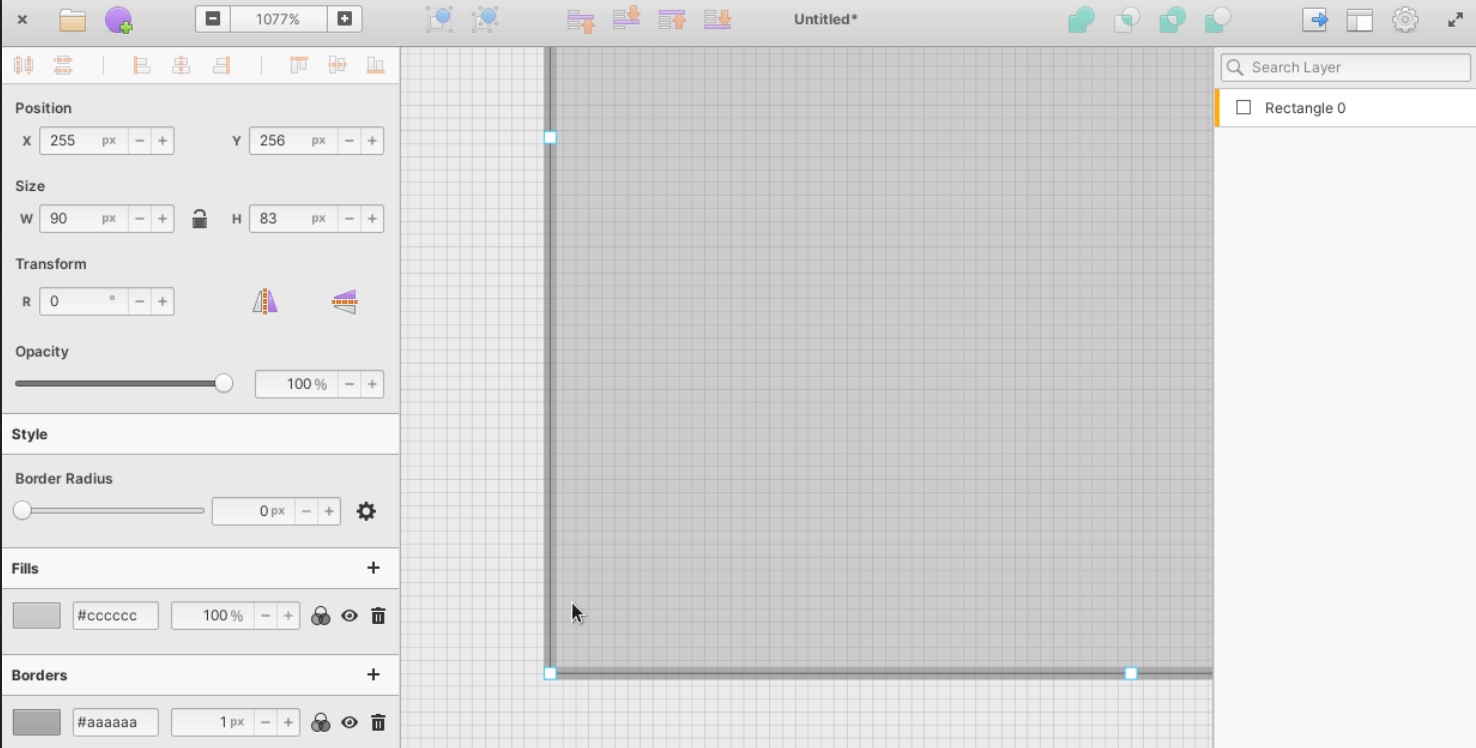Image resolution: width=1476 pixels, height=748 pixels.
Task: Hide the #aaaaaa border
Action: click(349, 723)
